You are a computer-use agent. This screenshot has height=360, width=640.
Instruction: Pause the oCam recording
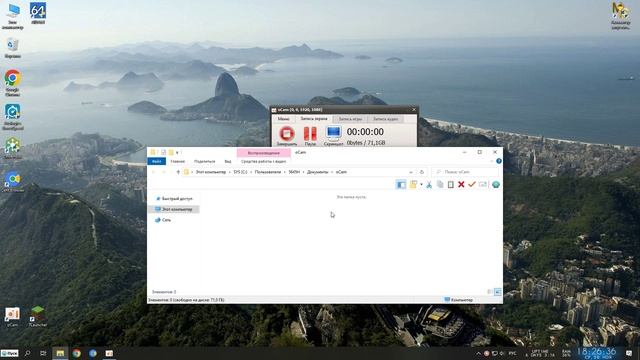(310, 134)
